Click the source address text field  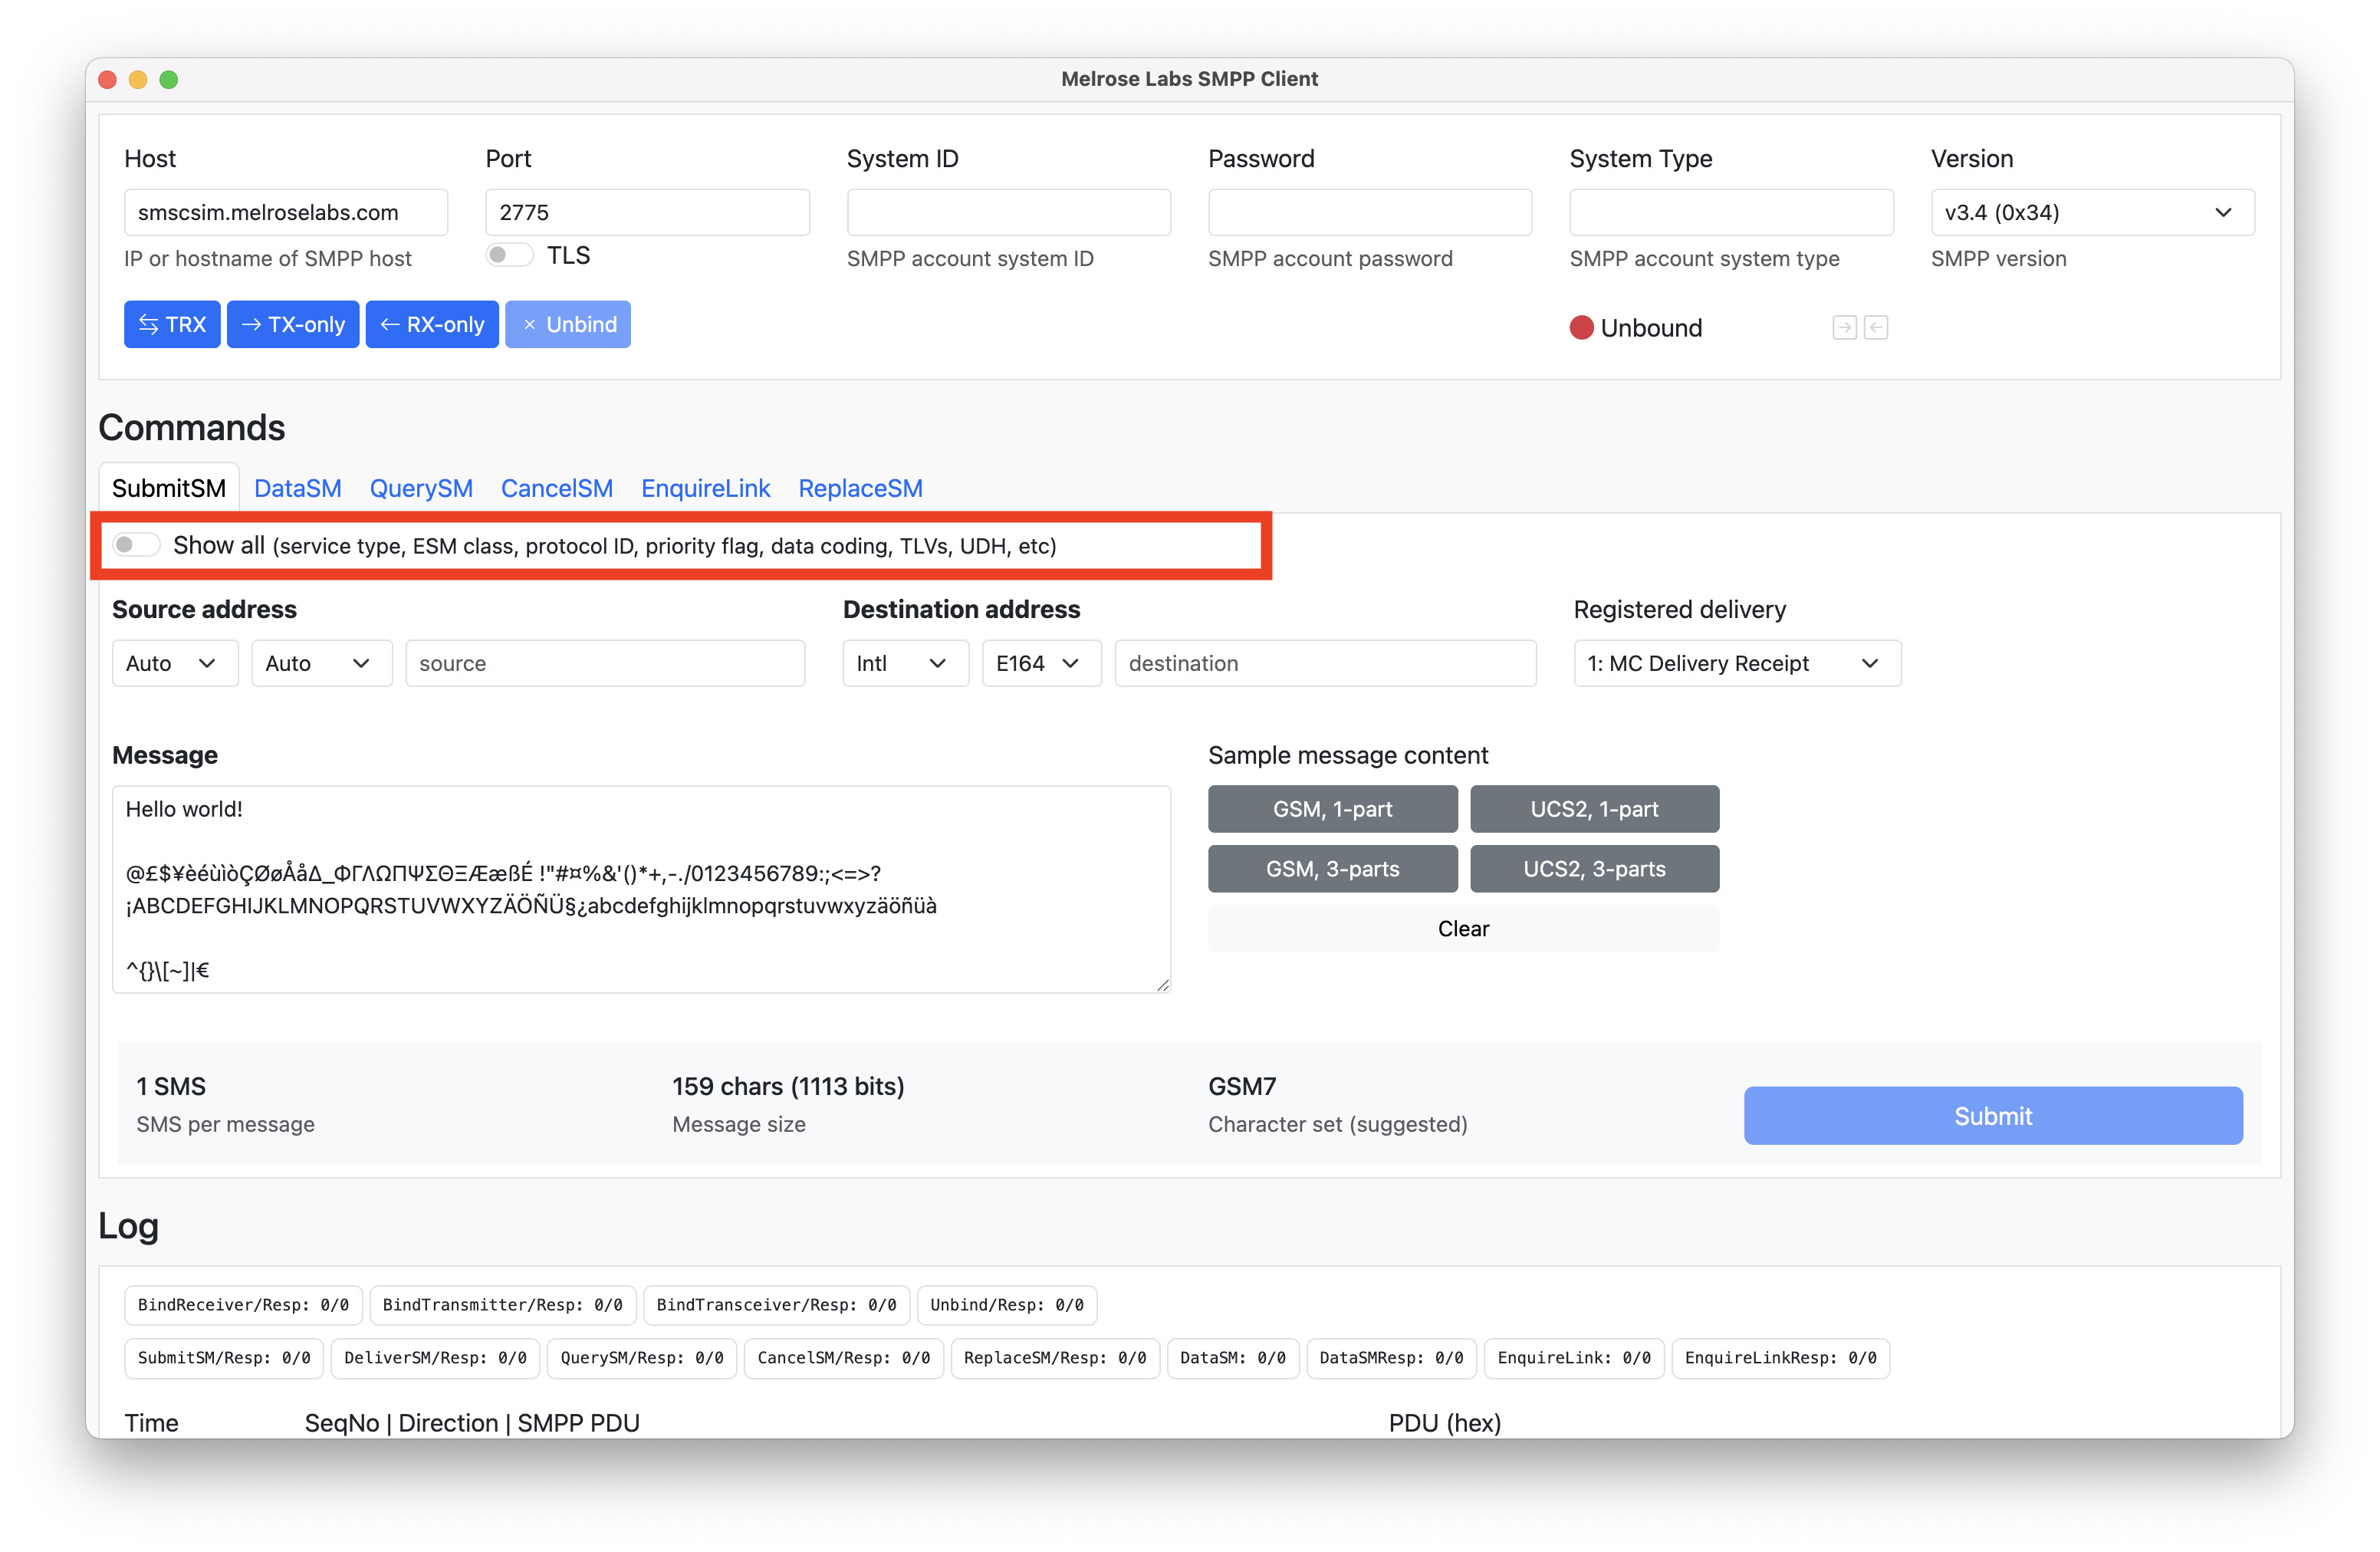click(x=605, y=663)
